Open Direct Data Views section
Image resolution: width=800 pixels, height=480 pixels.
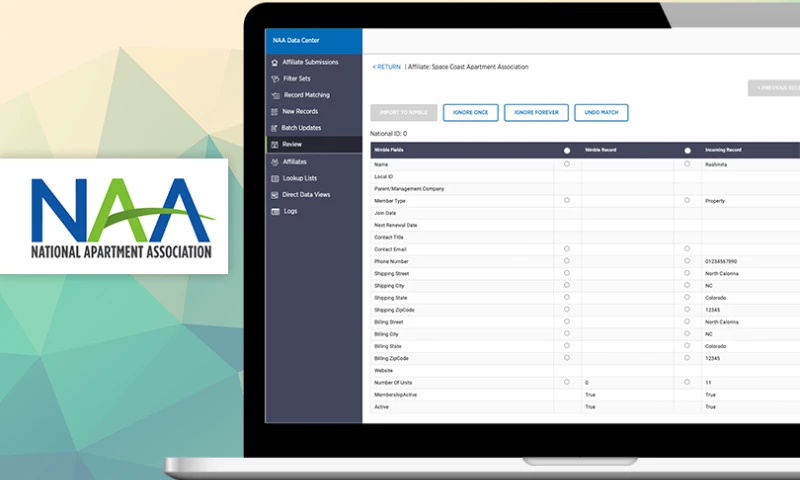(x=306, y=194)
